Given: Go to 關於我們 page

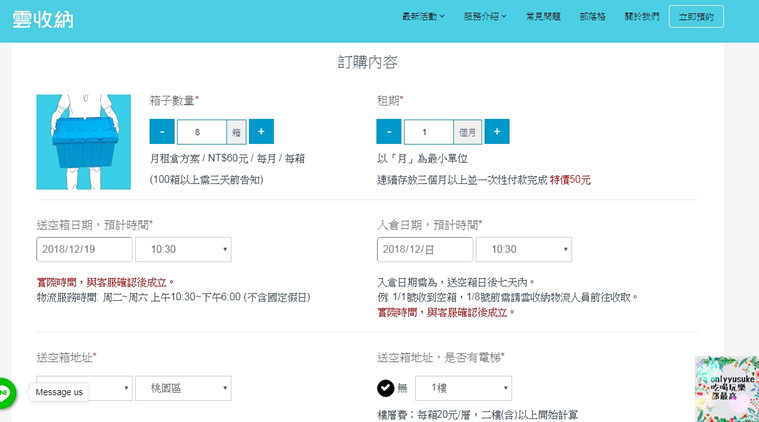Looking at the screenshot, I should [x=642, y=16].
